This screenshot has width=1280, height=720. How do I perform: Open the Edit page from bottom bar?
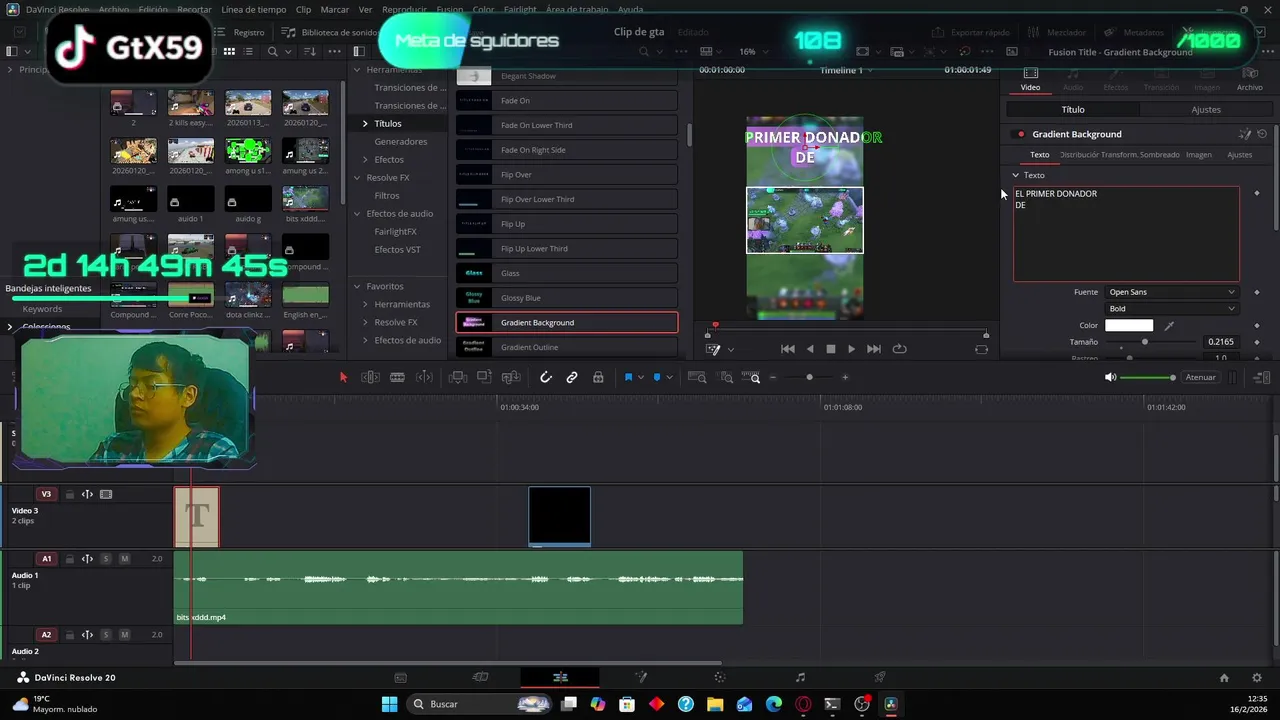(x=560, y=677)
